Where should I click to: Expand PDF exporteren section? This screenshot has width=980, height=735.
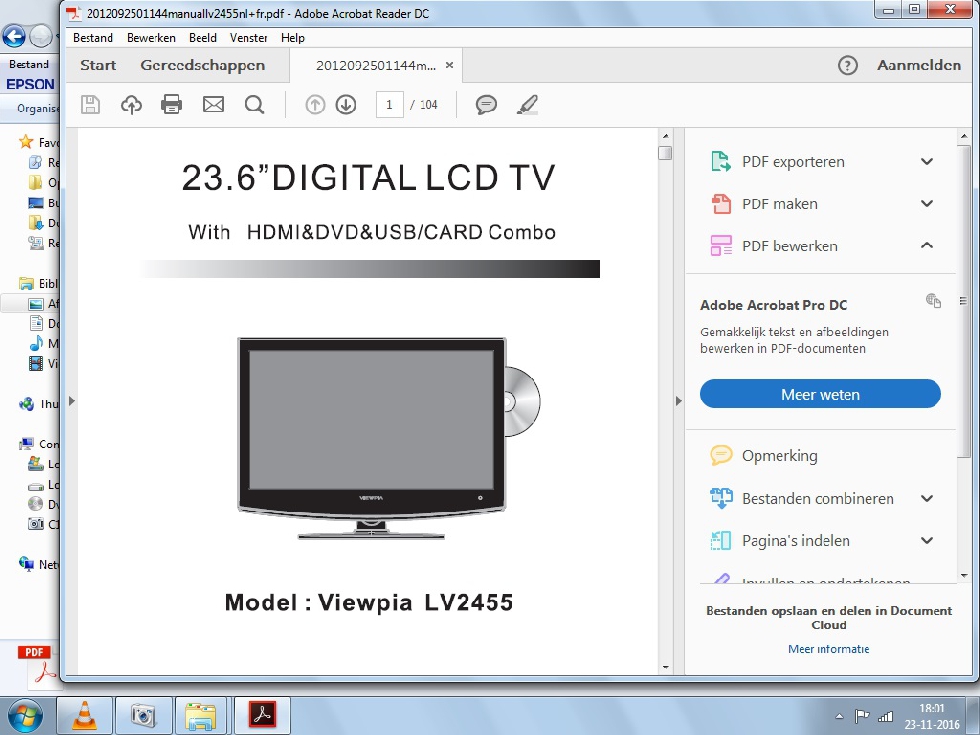(927, 161)
